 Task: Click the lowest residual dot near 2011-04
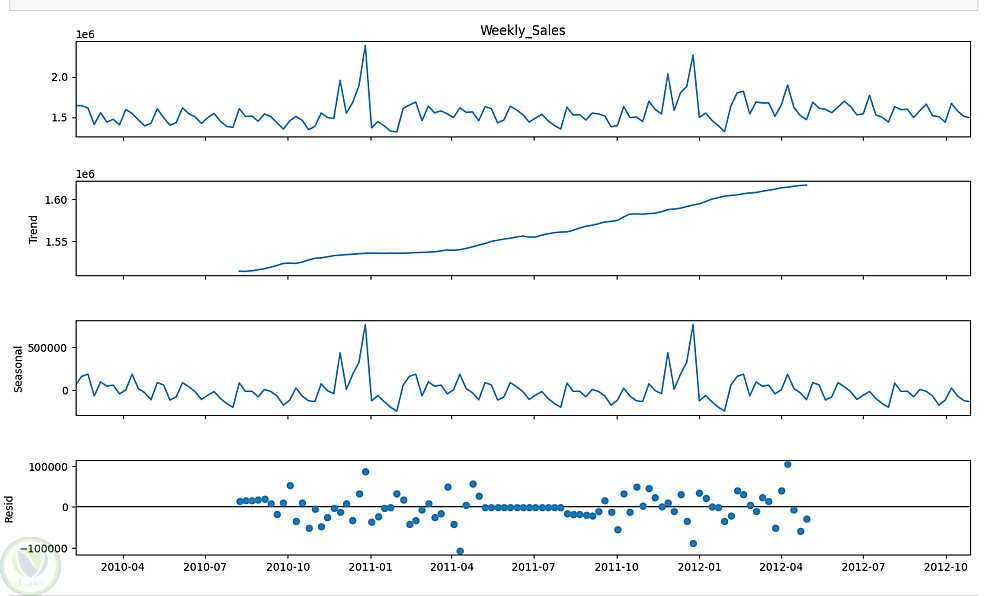[460, 551]
